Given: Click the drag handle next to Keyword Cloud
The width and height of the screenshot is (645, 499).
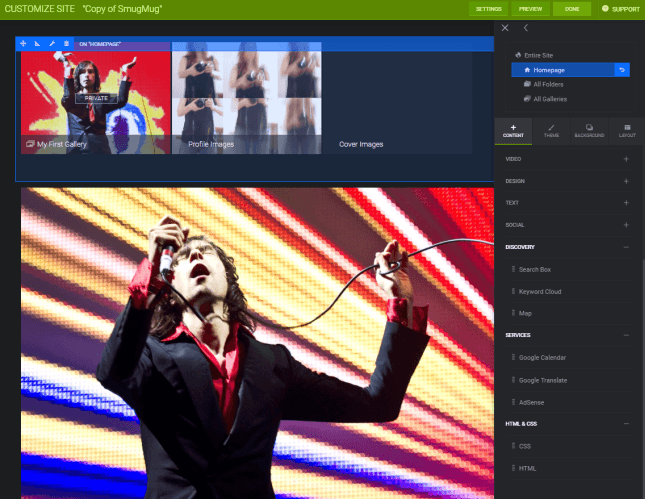Looking at the screenshot, I should 513,291.
